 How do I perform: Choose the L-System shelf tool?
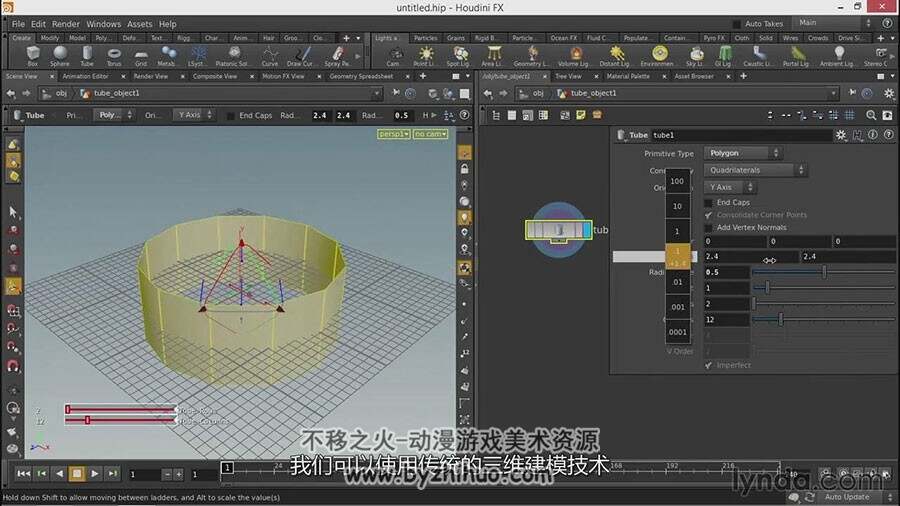198,56
